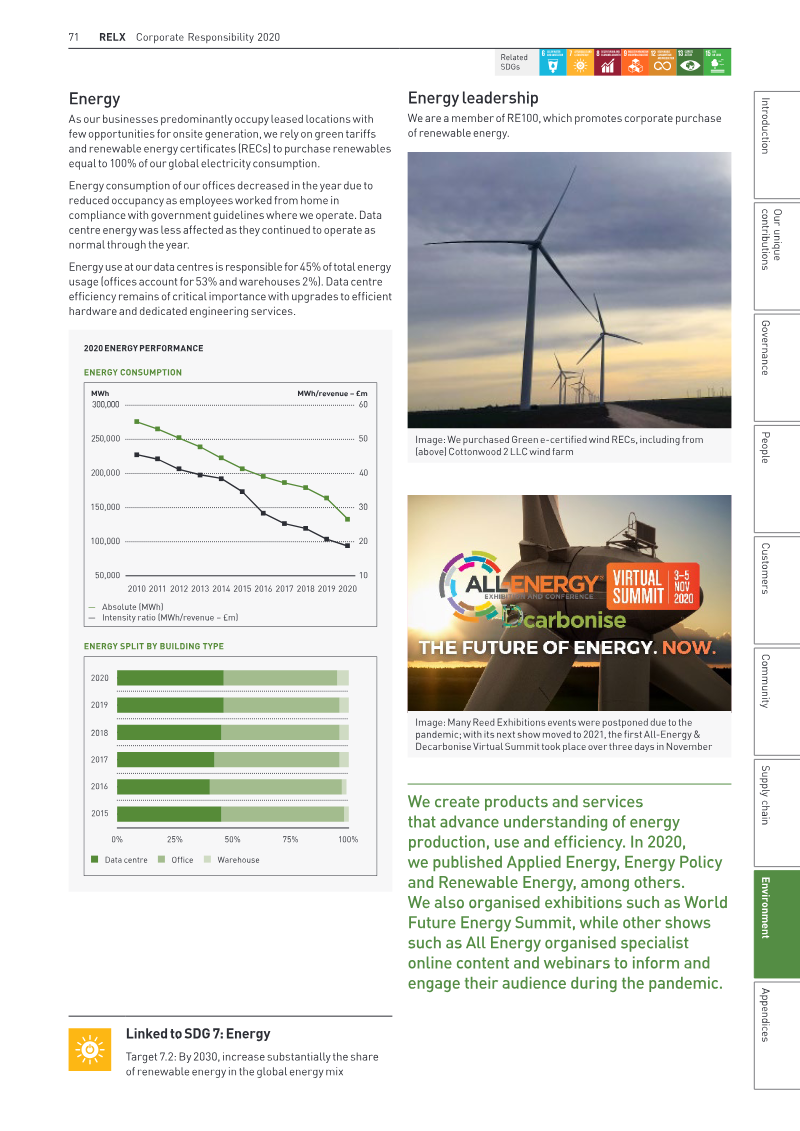
Task: Click the wind farm photo
Action: [569, 290]
